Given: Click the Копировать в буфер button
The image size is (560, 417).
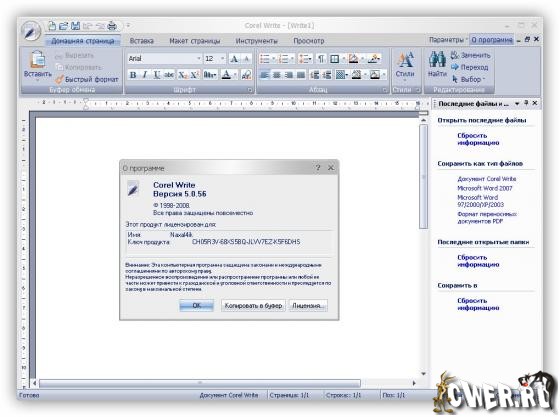Looking at the screenshot, I should point(253,306).
